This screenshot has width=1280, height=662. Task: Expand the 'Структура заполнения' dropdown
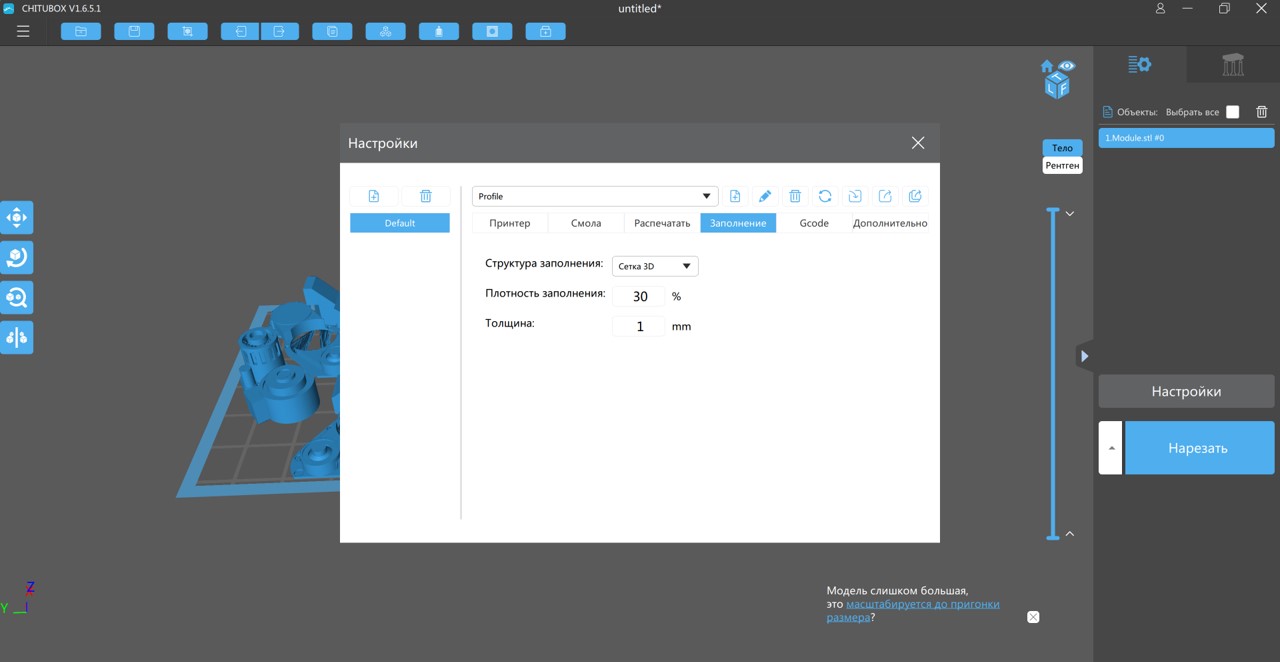pos(655,266)
